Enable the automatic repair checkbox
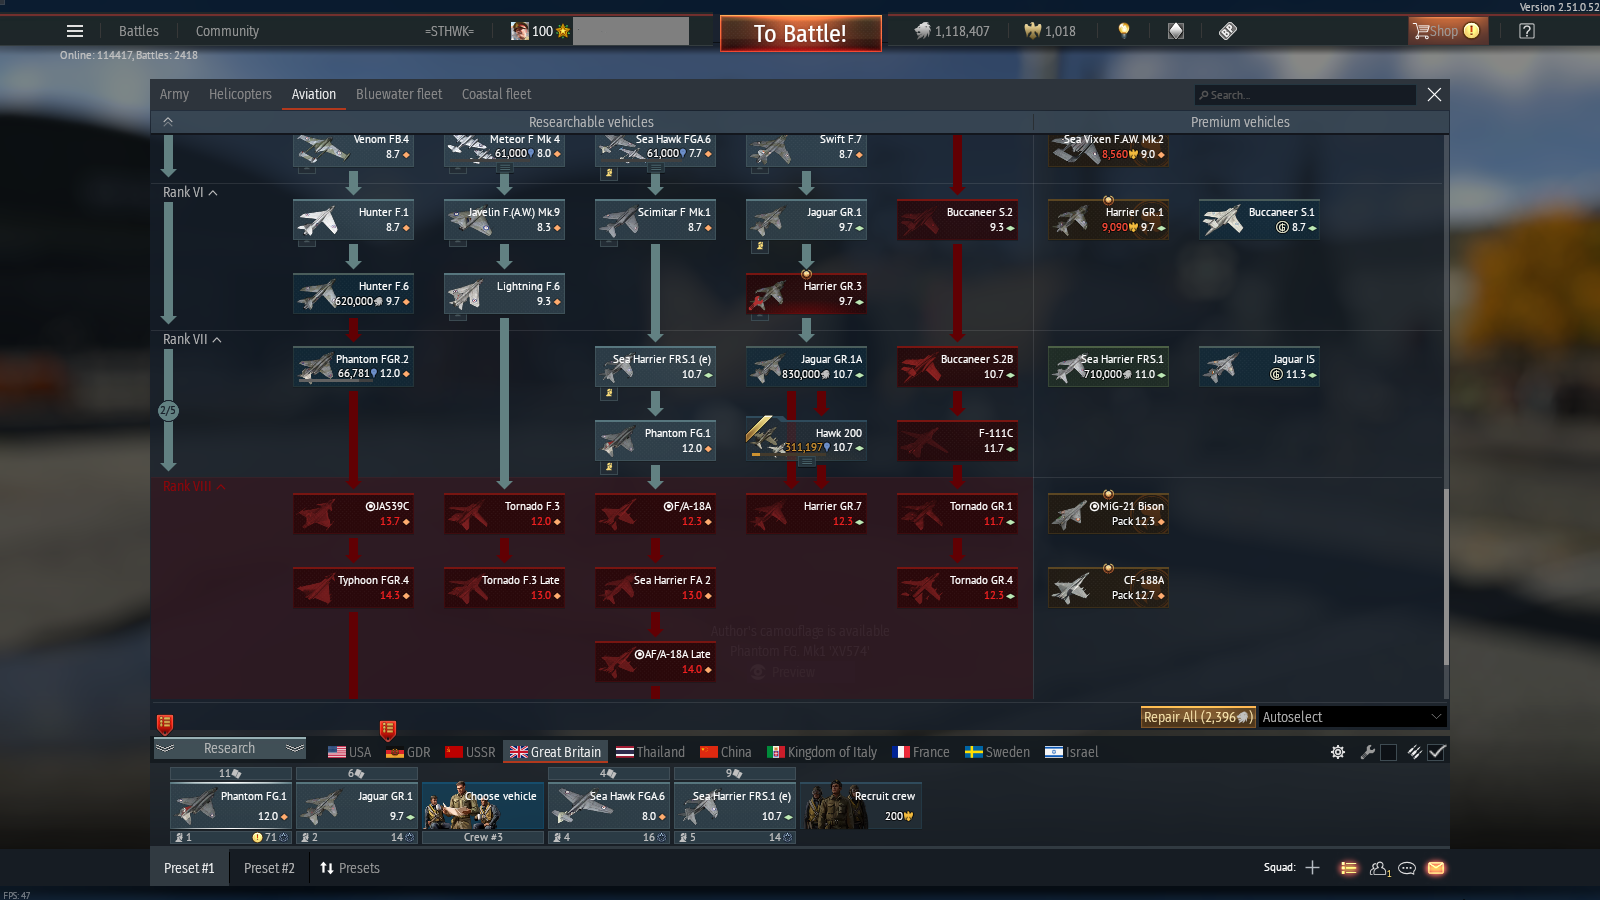This screenshot has width=1600, height=900. (1388, 752)
